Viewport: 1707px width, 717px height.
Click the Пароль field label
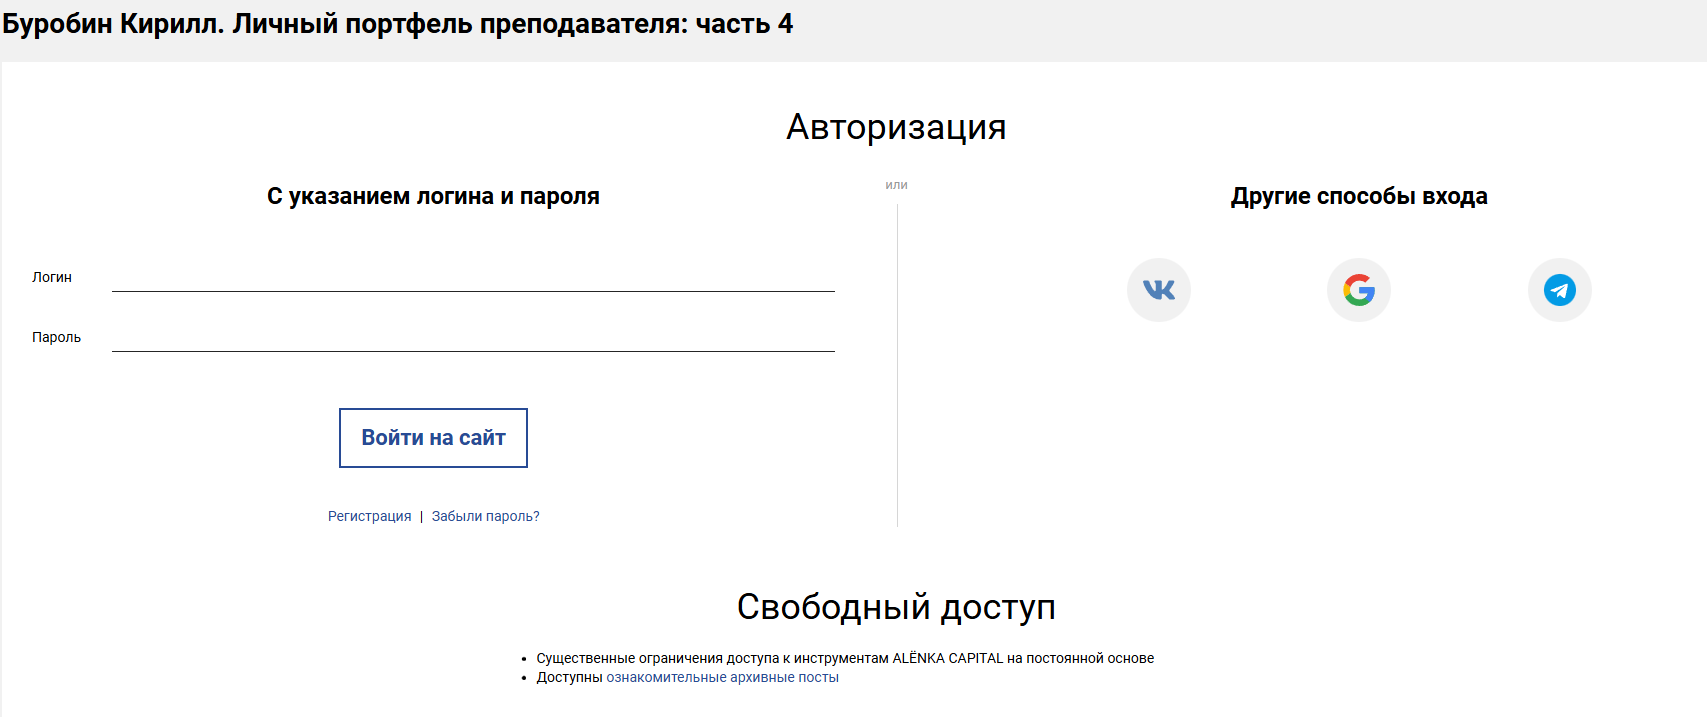(56, 337)
